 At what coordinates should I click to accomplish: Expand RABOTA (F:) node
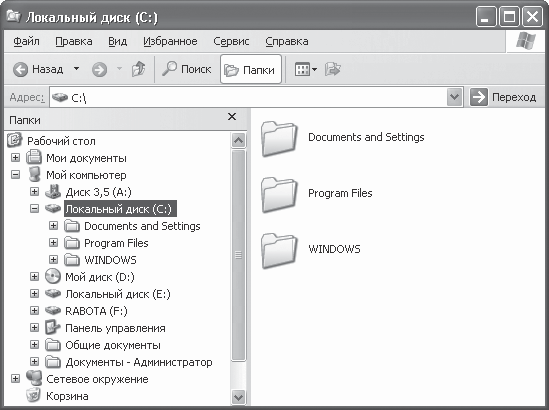tap(34, 310)
